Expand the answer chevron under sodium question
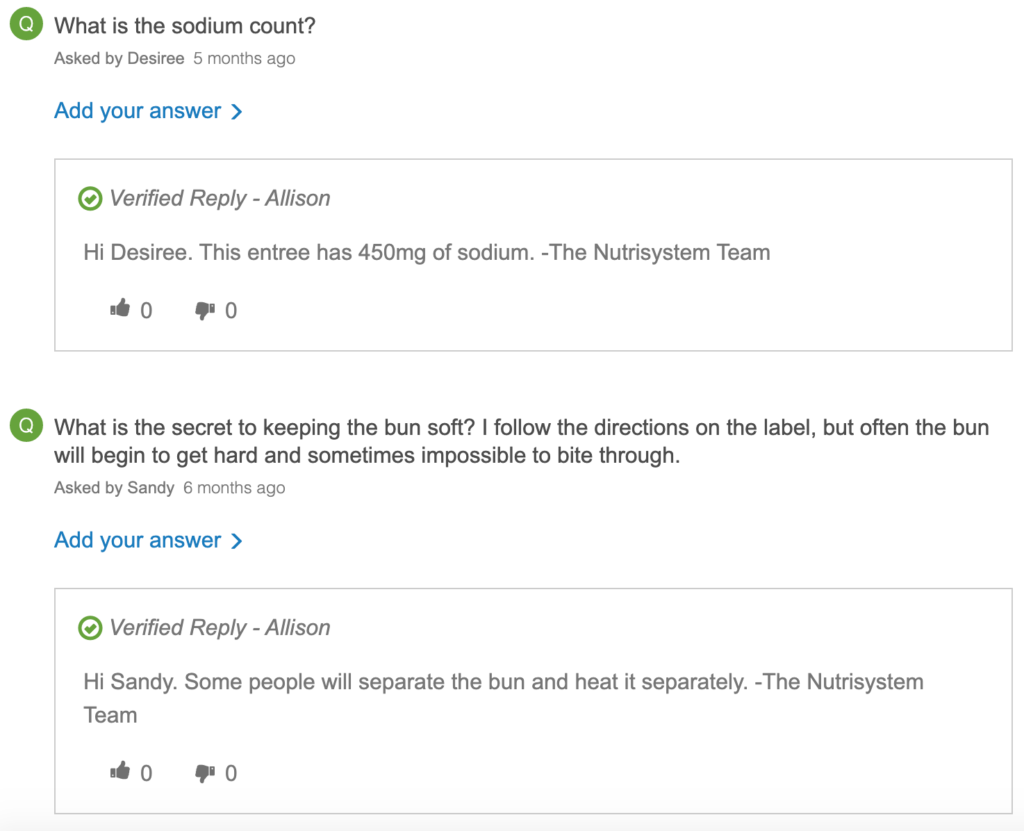Viewport: 1024px width, 831px height. 237,112
